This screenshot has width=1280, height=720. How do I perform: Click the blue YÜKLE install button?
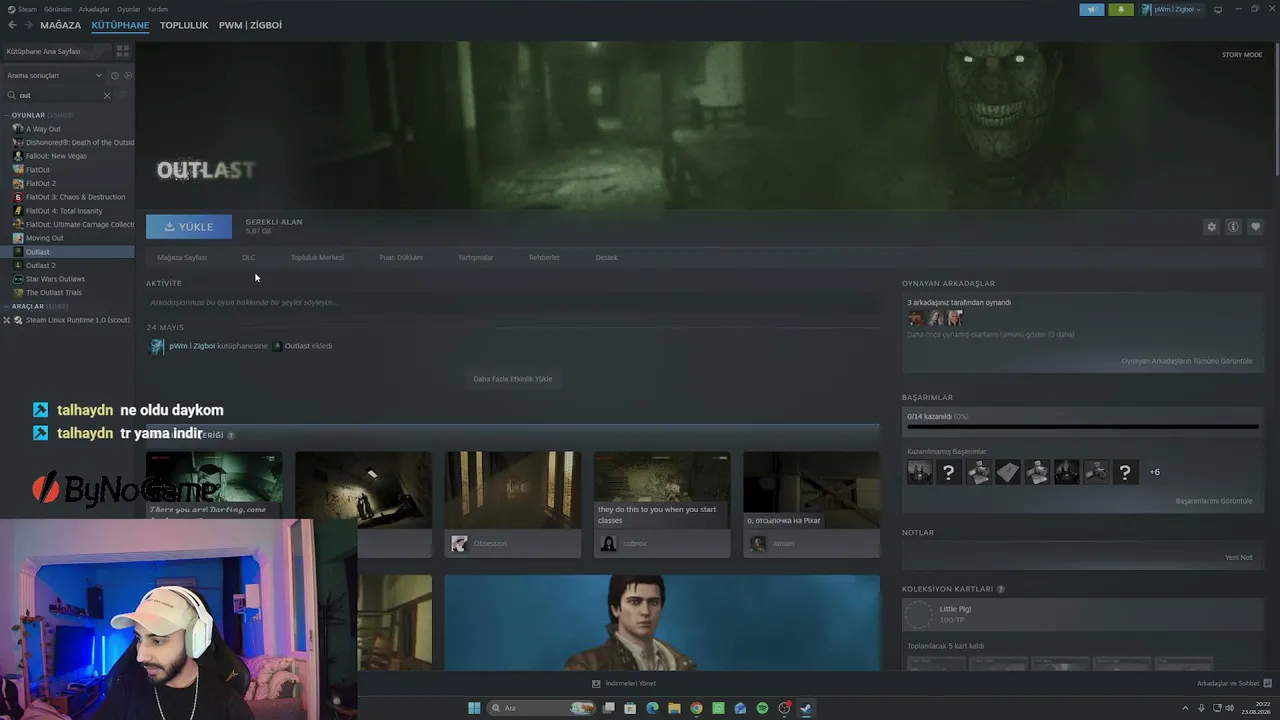[189, 227]
